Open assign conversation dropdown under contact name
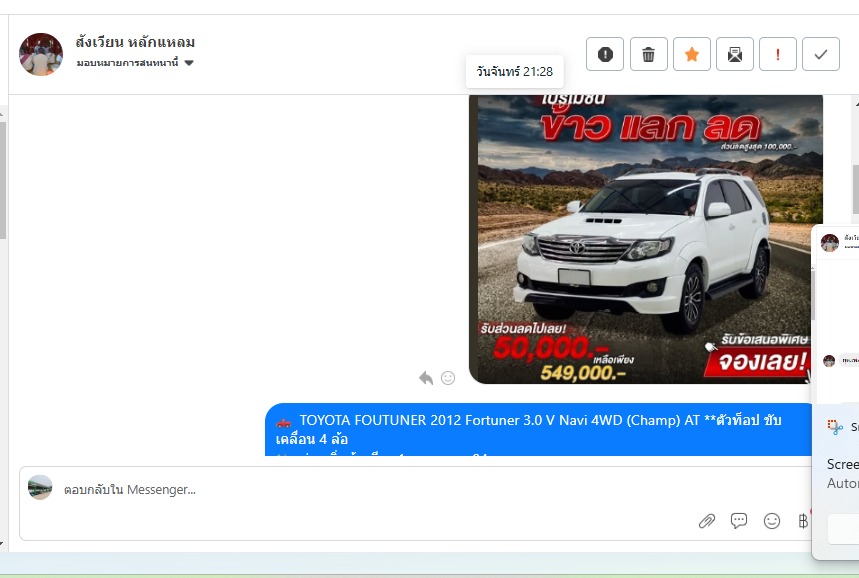Viewport: 859px width, 578px height. pyautogui.click(x=135, y=63)
